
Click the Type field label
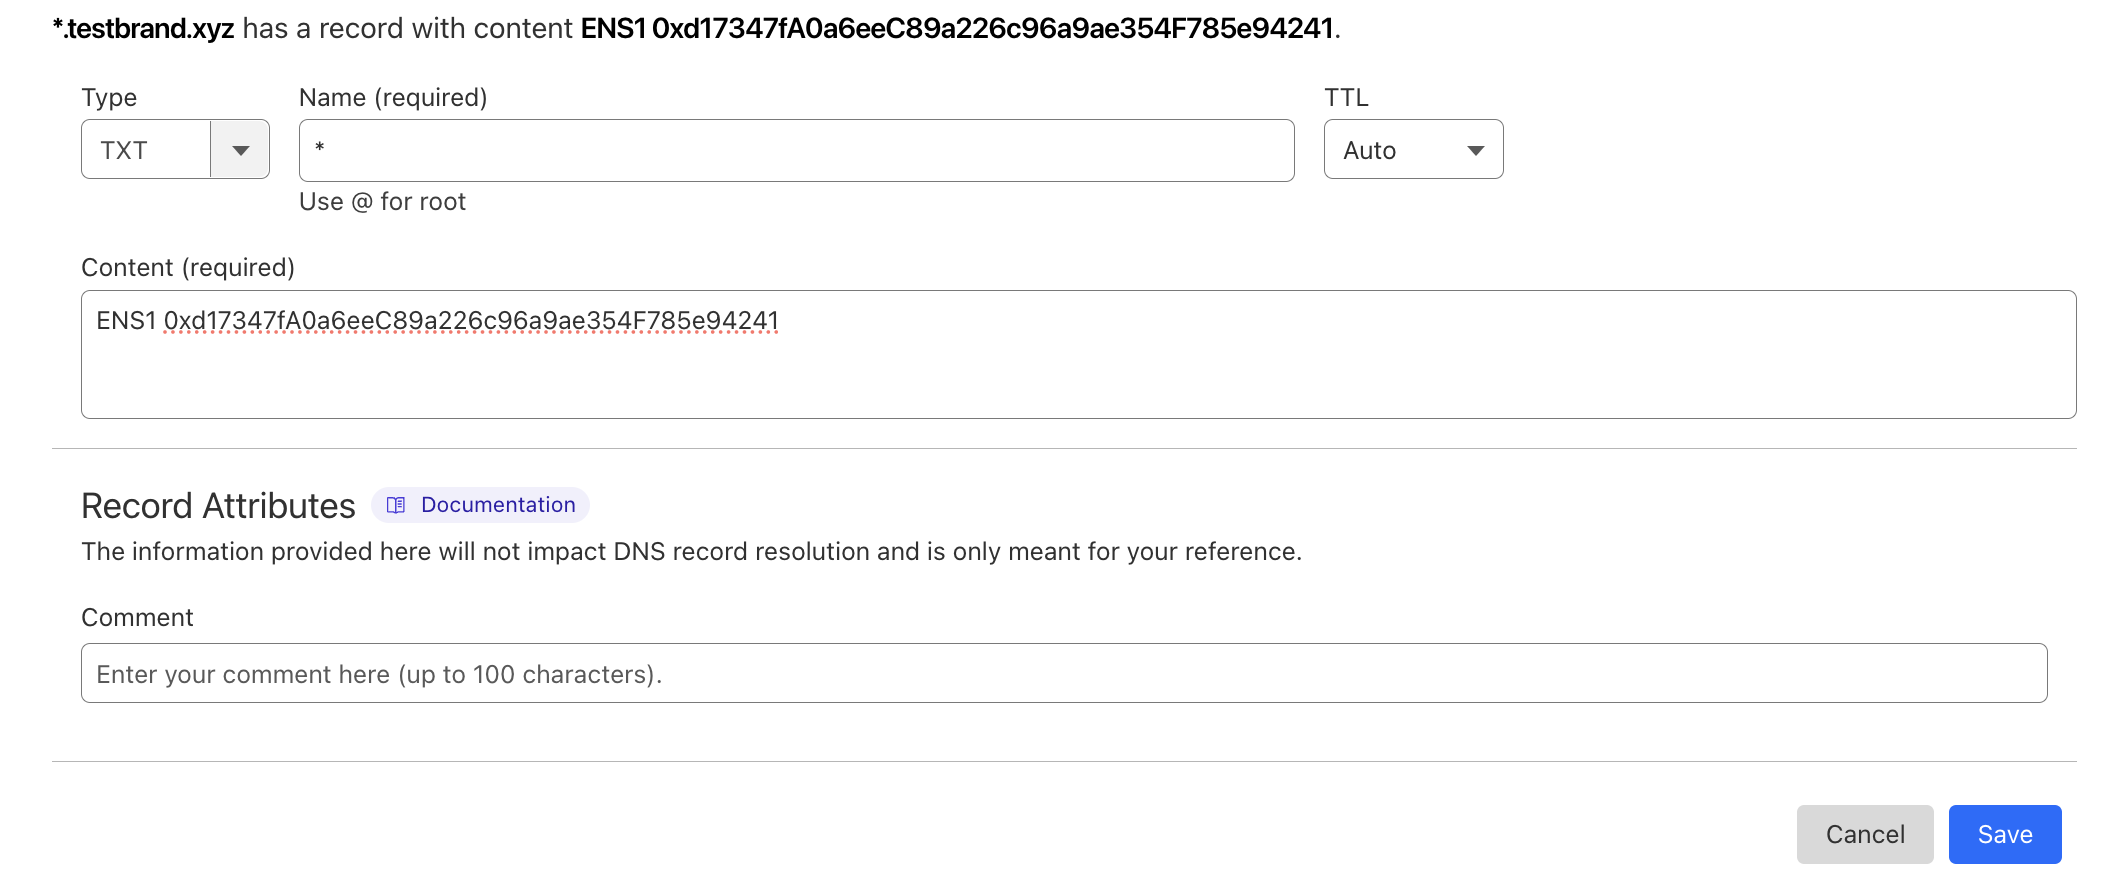click(x=109, y=98)
